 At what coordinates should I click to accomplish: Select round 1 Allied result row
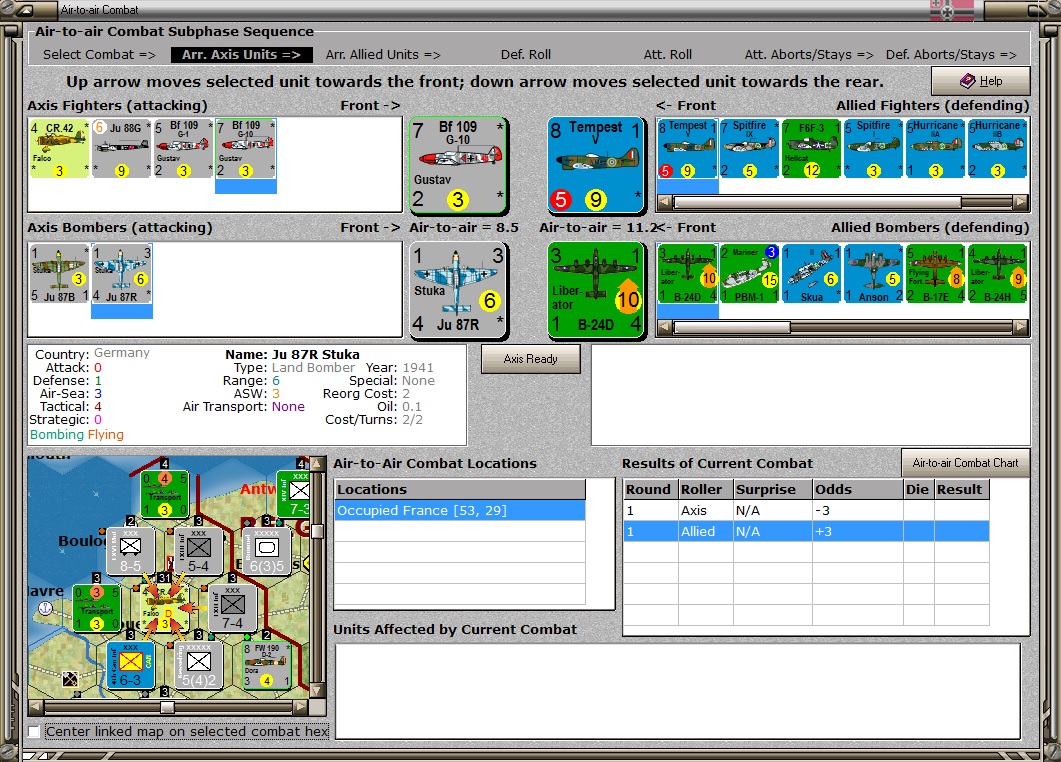[x=806, y=531]
